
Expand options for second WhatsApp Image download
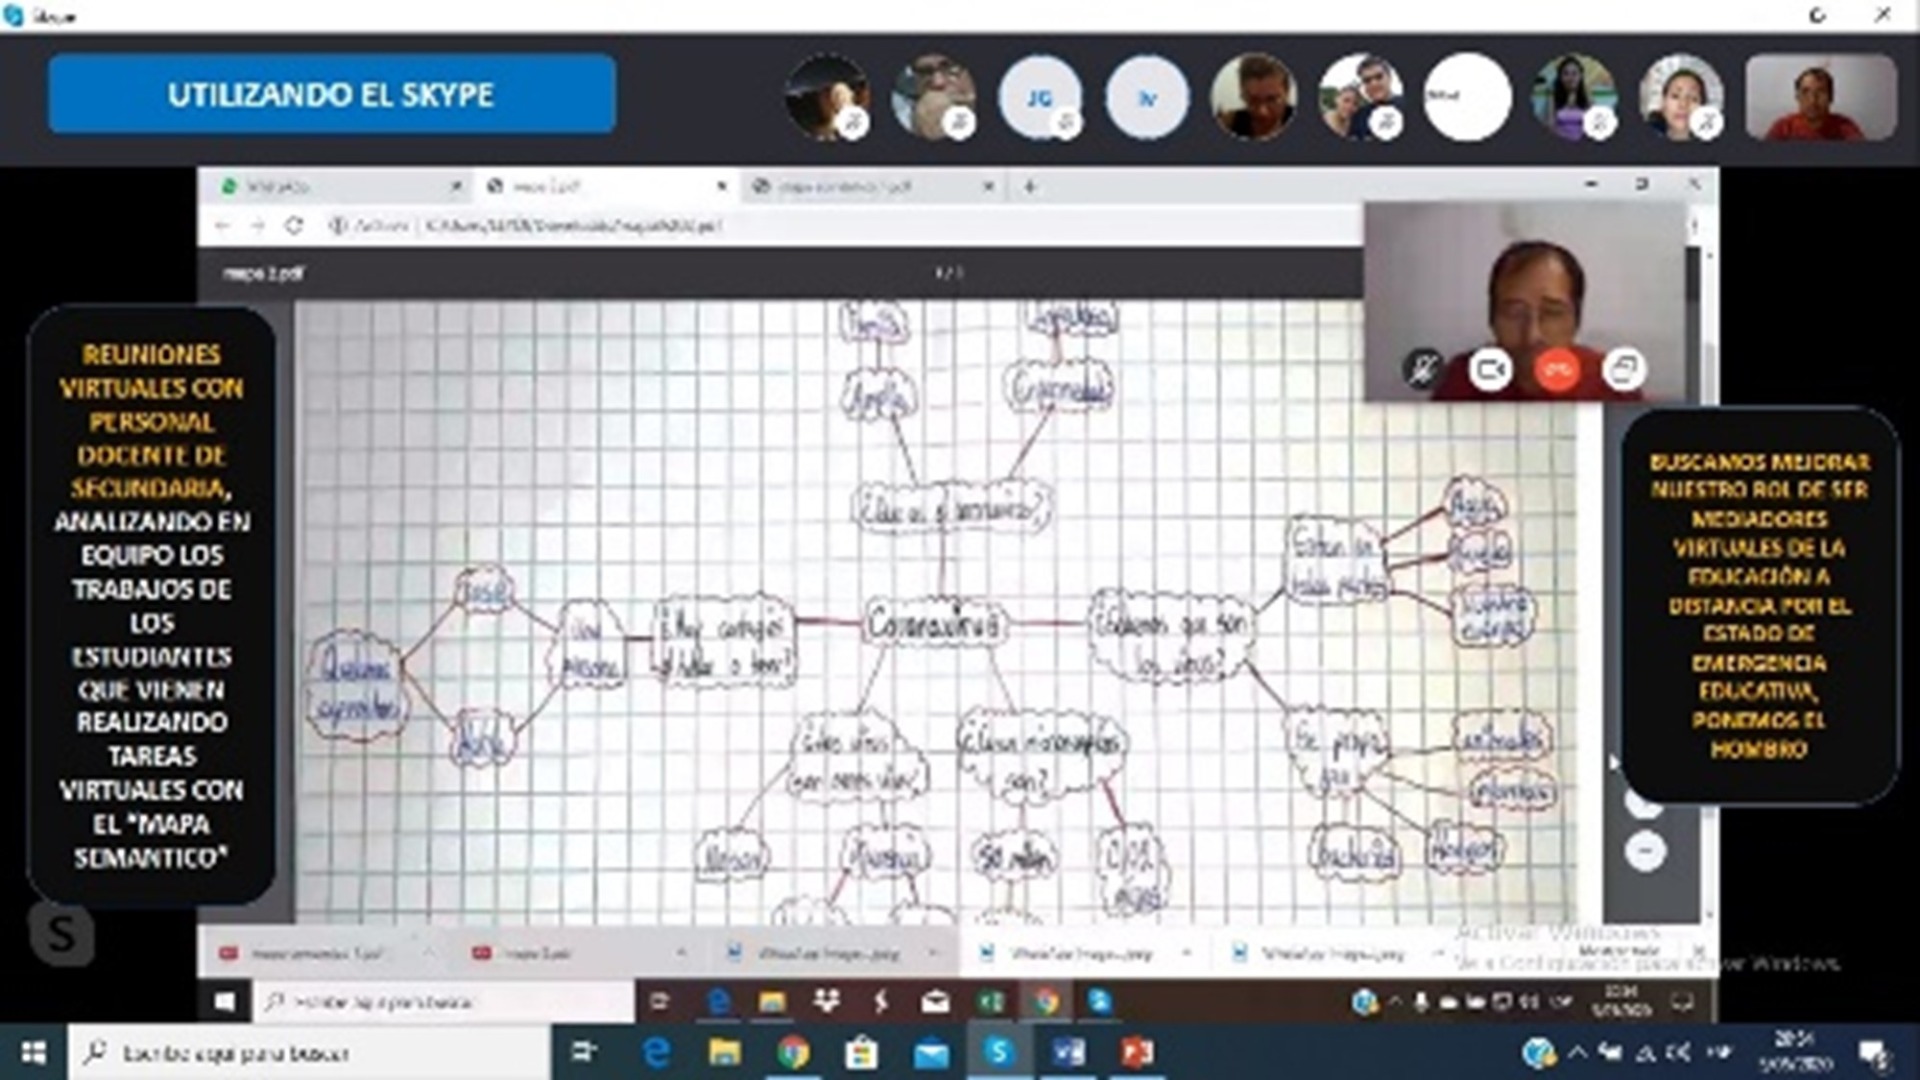point(1186,953)
